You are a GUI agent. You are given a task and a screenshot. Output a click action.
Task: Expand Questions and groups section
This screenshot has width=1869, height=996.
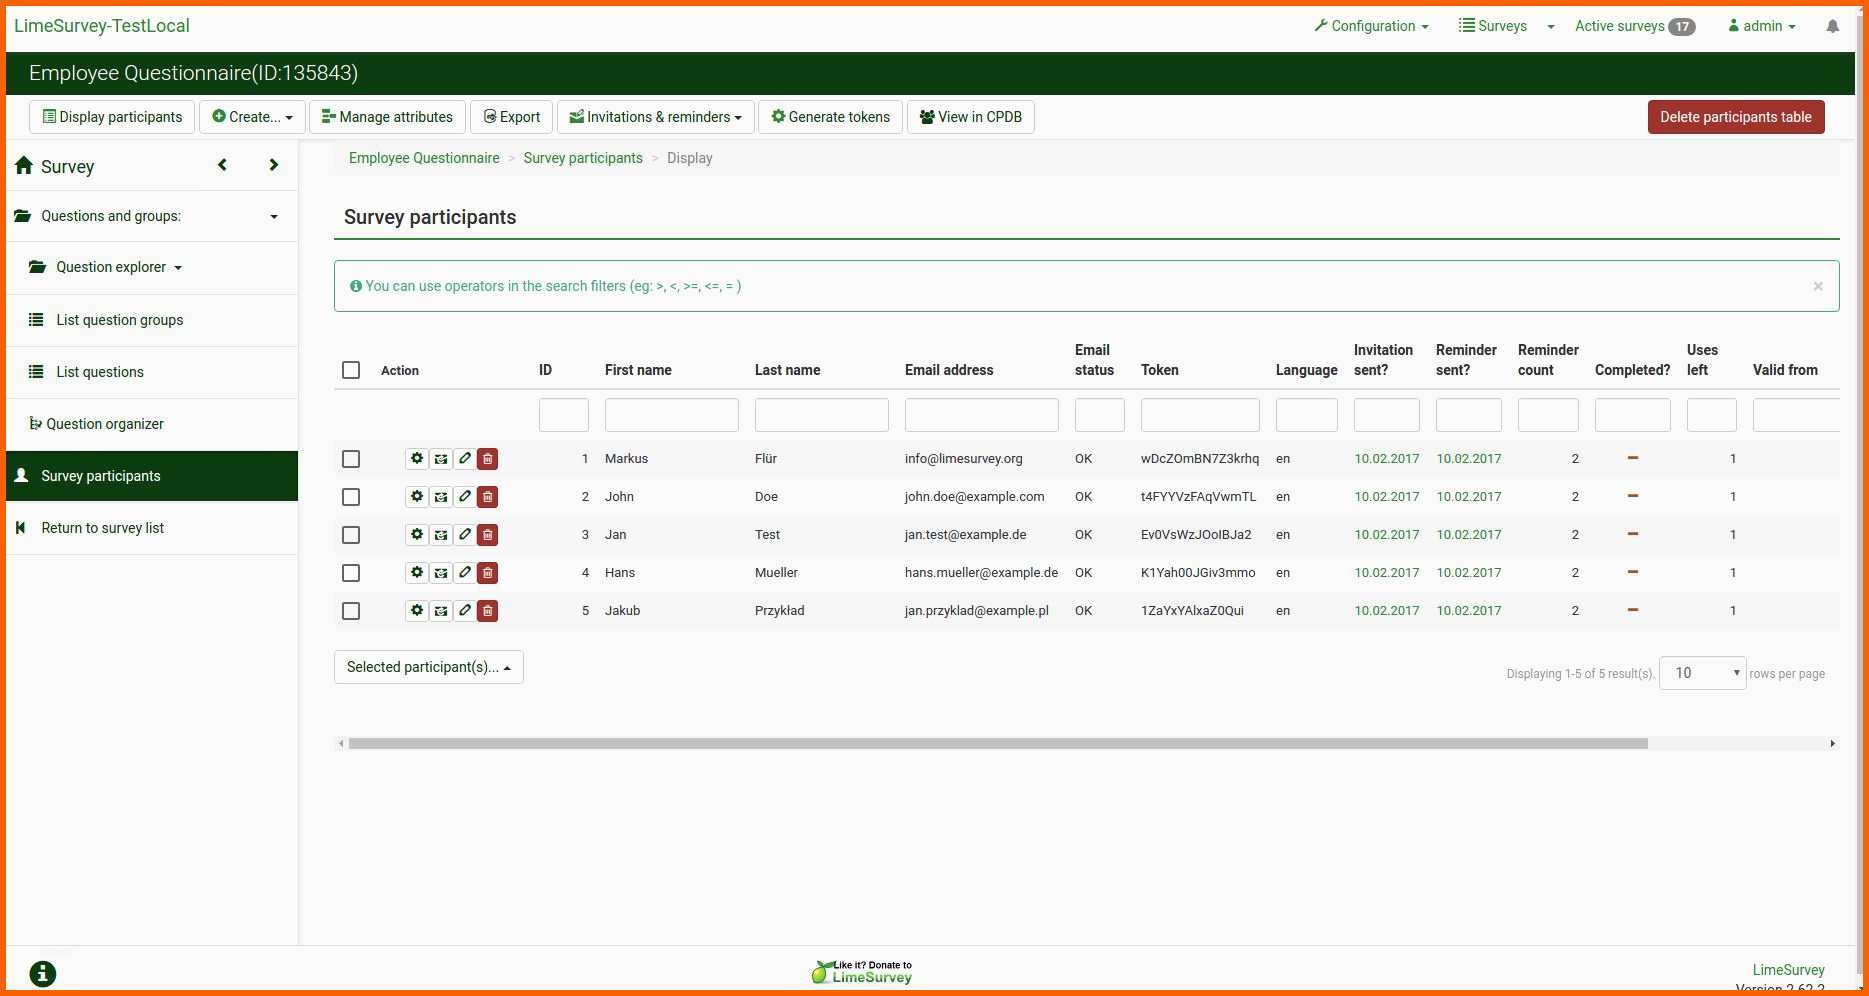[152, 216]
